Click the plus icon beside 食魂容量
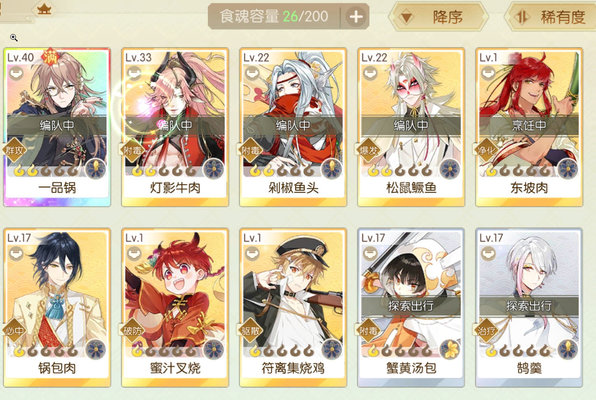This screenshot has width=596, height=400. point(356,17)
